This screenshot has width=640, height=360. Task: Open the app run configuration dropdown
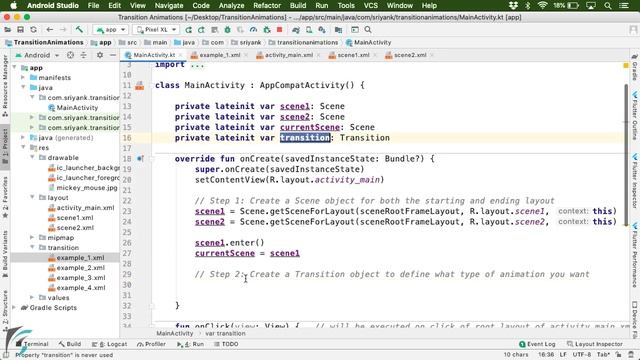(111, 30)
